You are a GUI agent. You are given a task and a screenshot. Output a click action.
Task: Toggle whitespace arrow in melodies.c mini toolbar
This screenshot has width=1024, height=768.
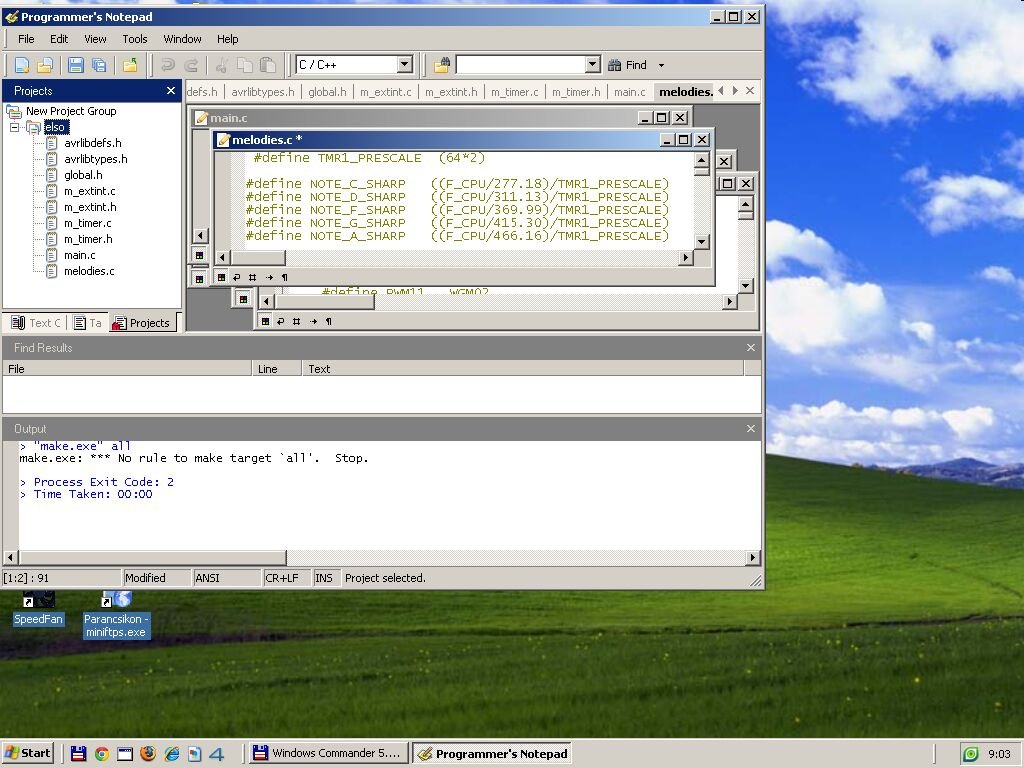coord(269,278)
